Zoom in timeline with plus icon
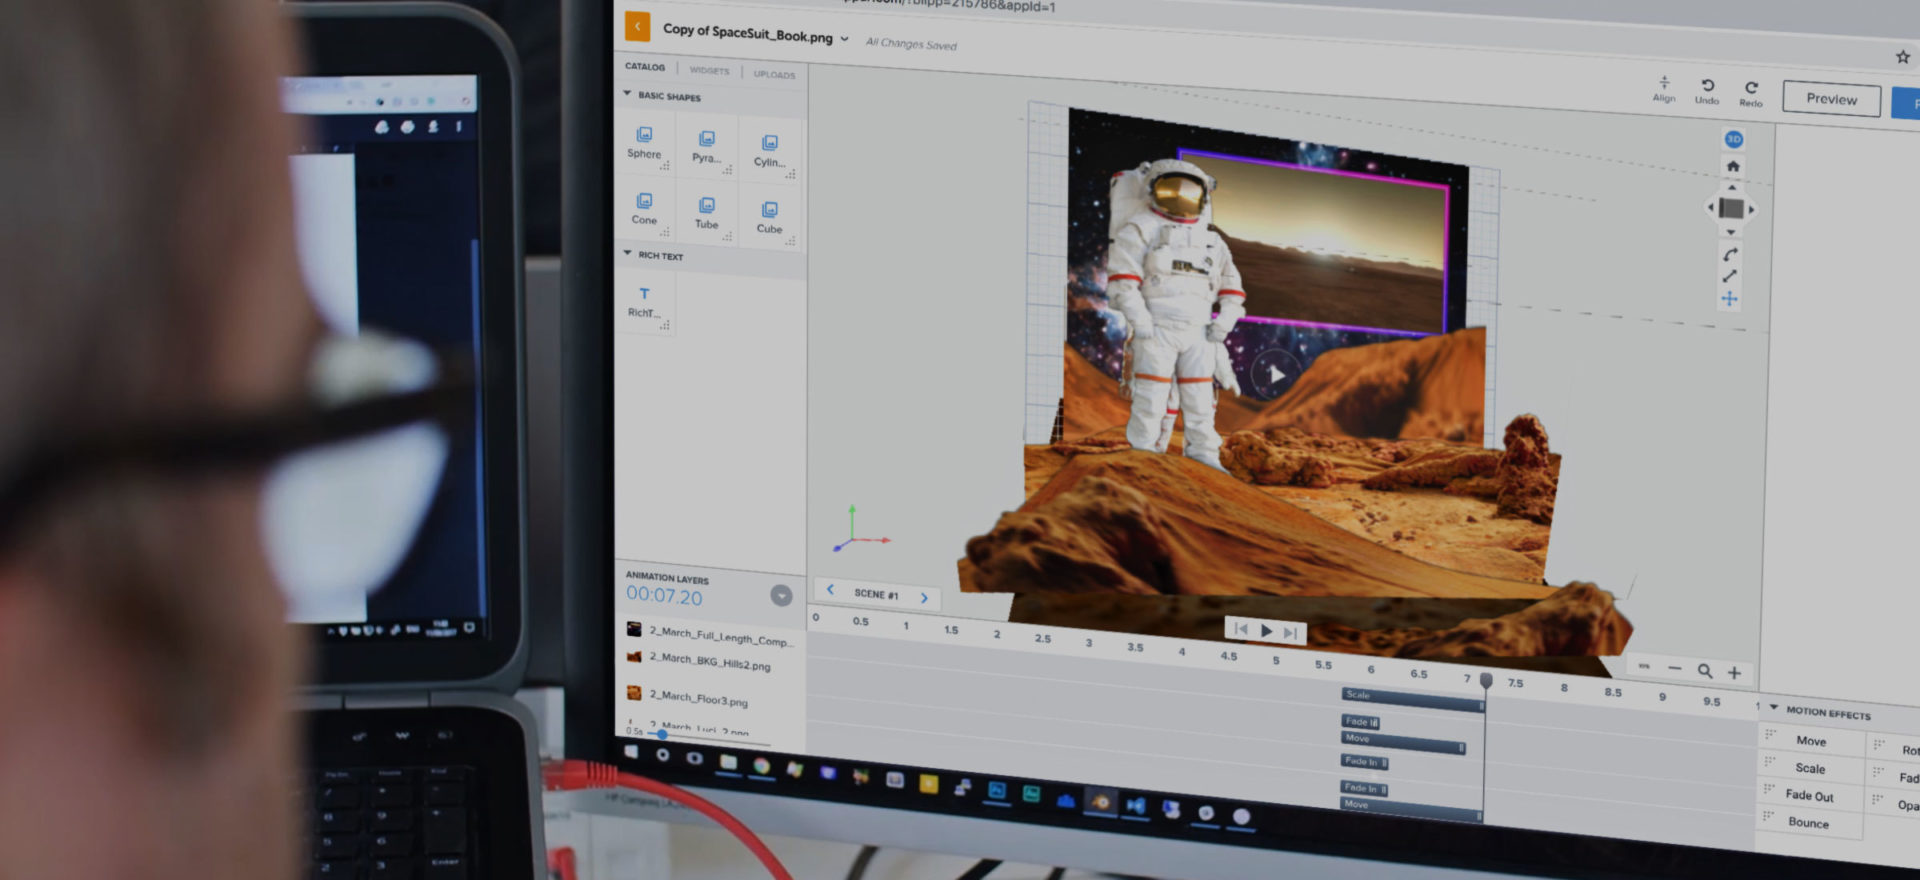 point(1735,673)
